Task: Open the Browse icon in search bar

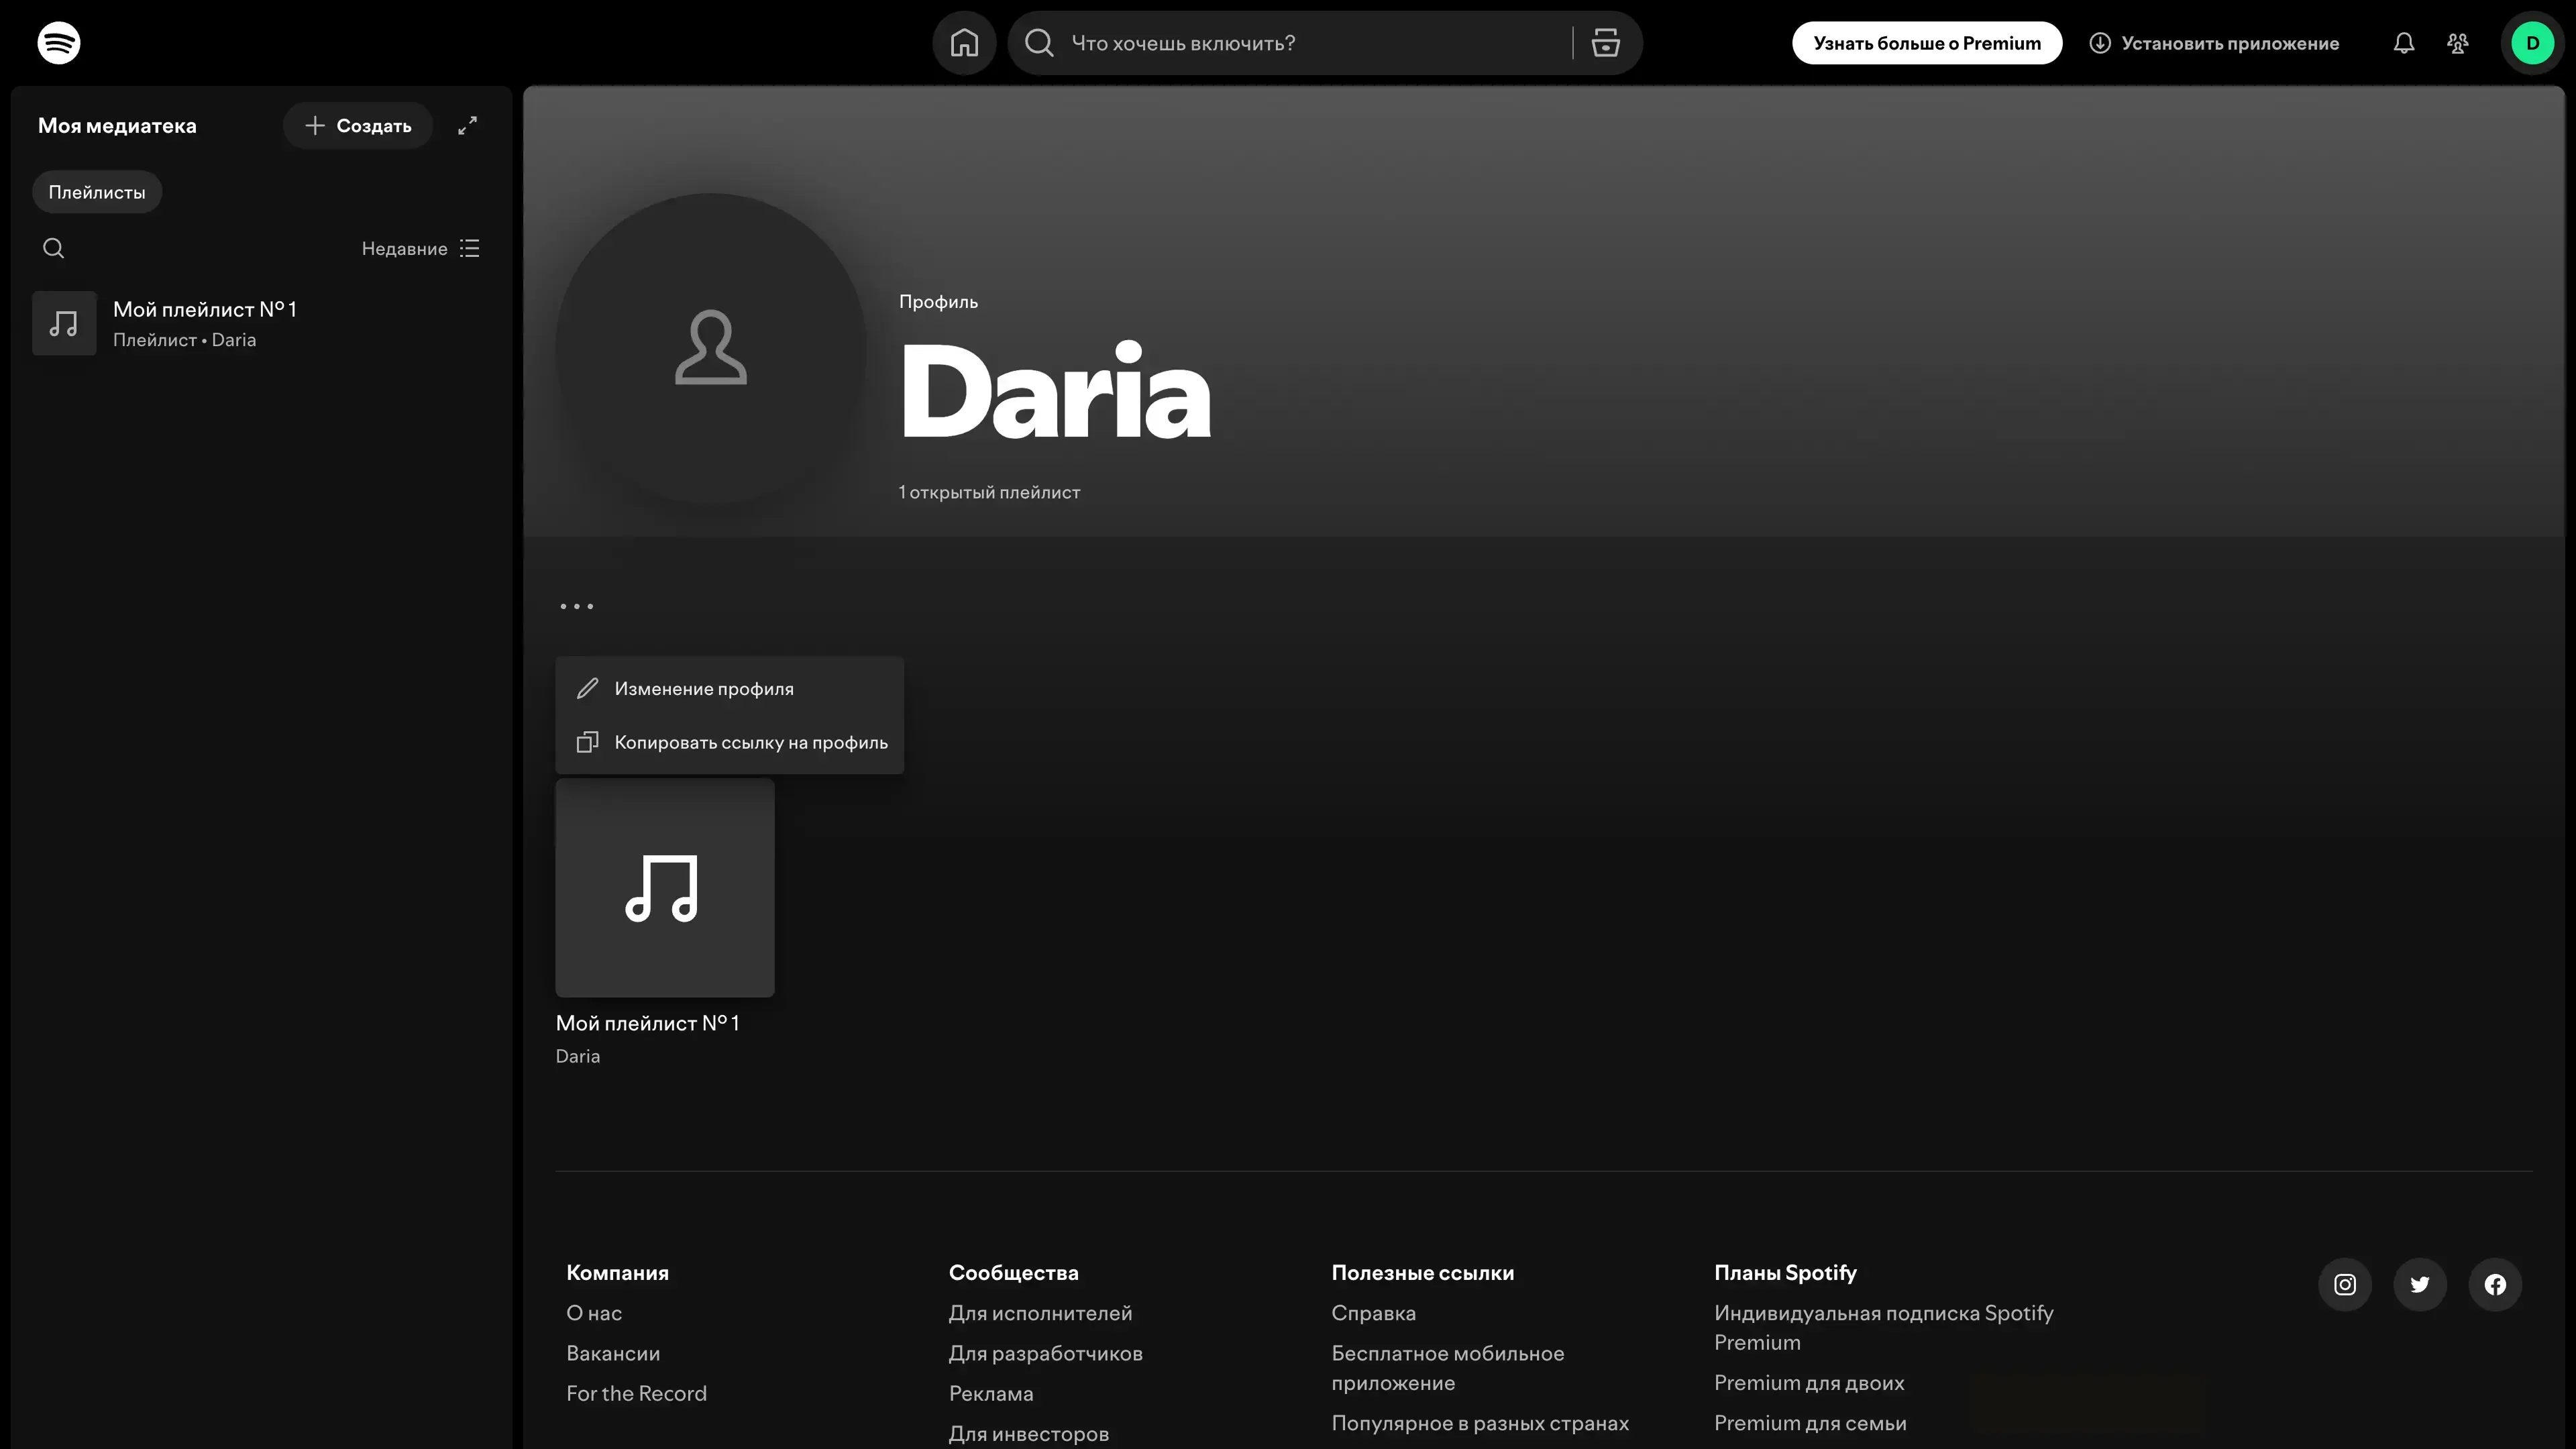Action: pyautogui.click(x=1605, y=43)
